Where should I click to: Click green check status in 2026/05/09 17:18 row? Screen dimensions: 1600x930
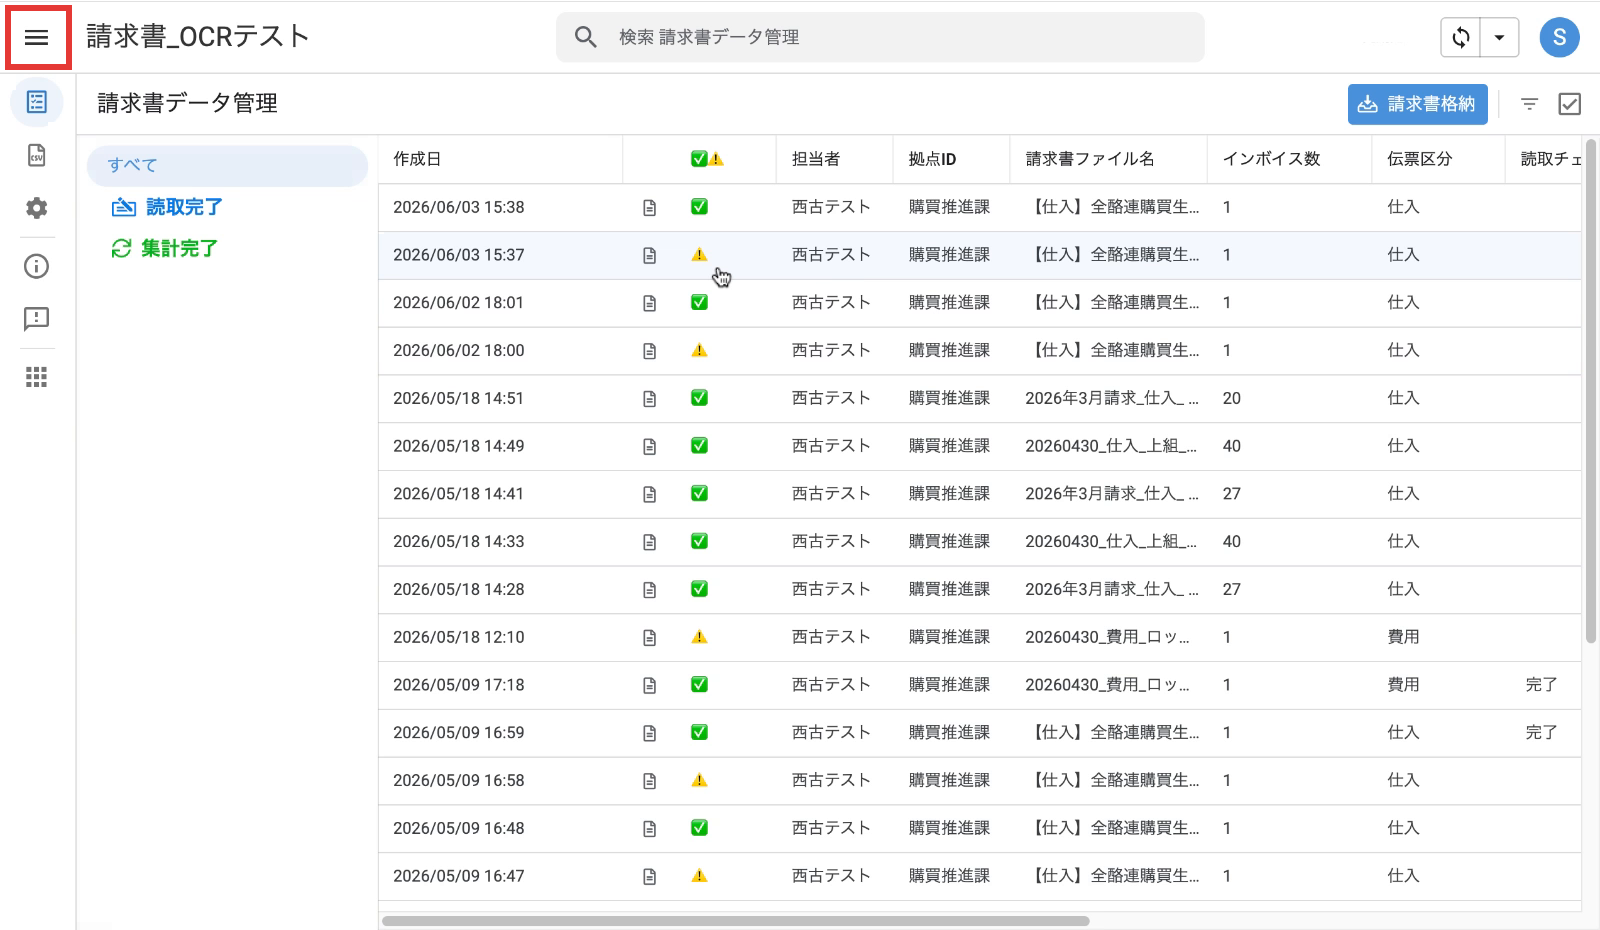point(700,685)
